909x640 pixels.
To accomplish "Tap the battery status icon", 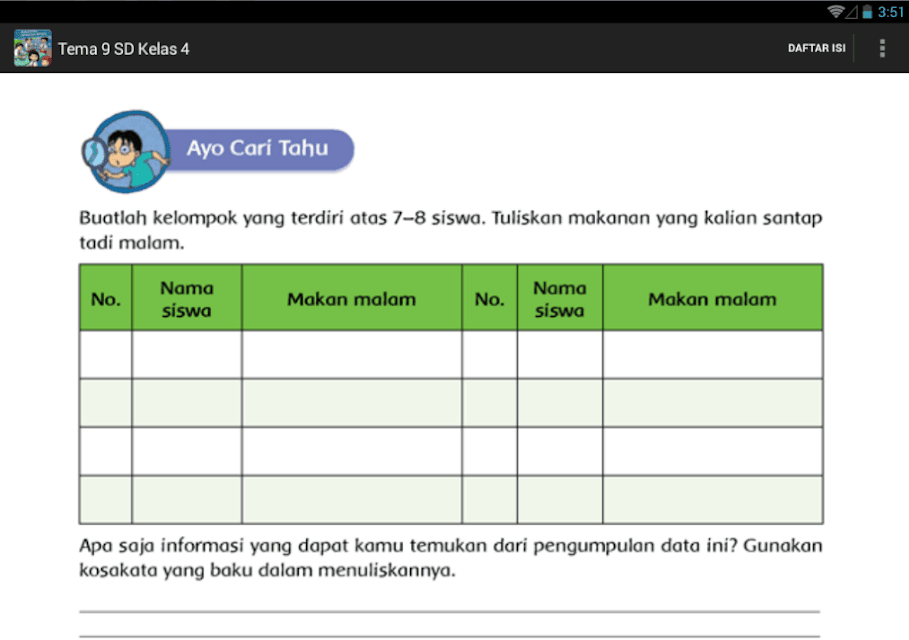I will [x=867, y=12].
